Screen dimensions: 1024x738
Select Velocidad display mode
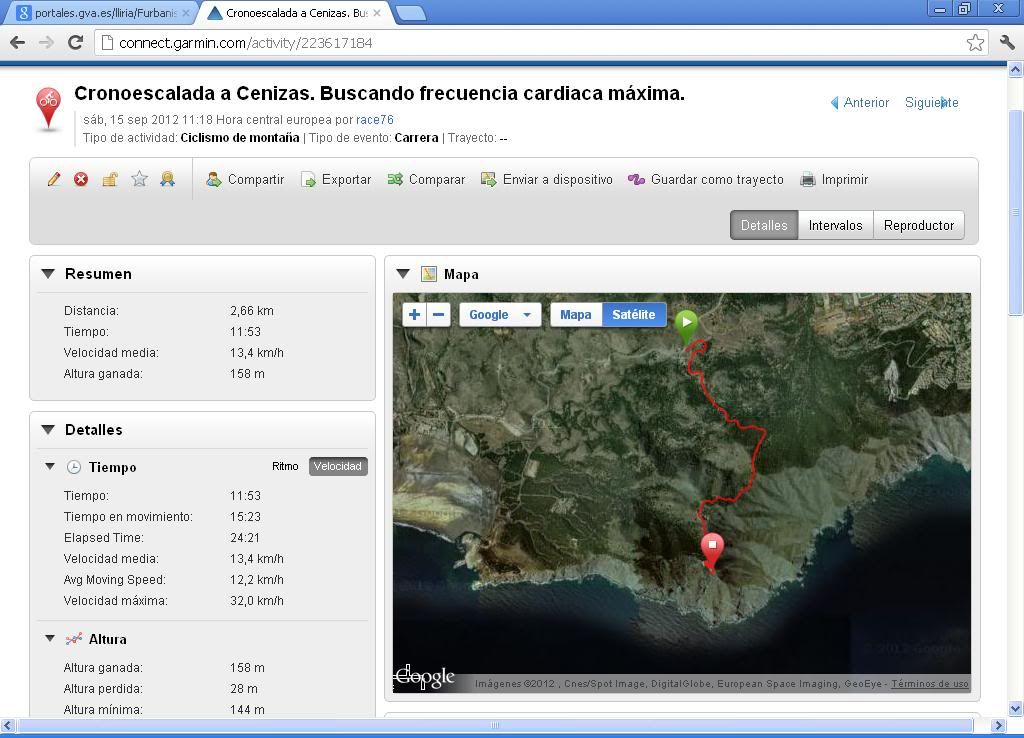point(338,466)
